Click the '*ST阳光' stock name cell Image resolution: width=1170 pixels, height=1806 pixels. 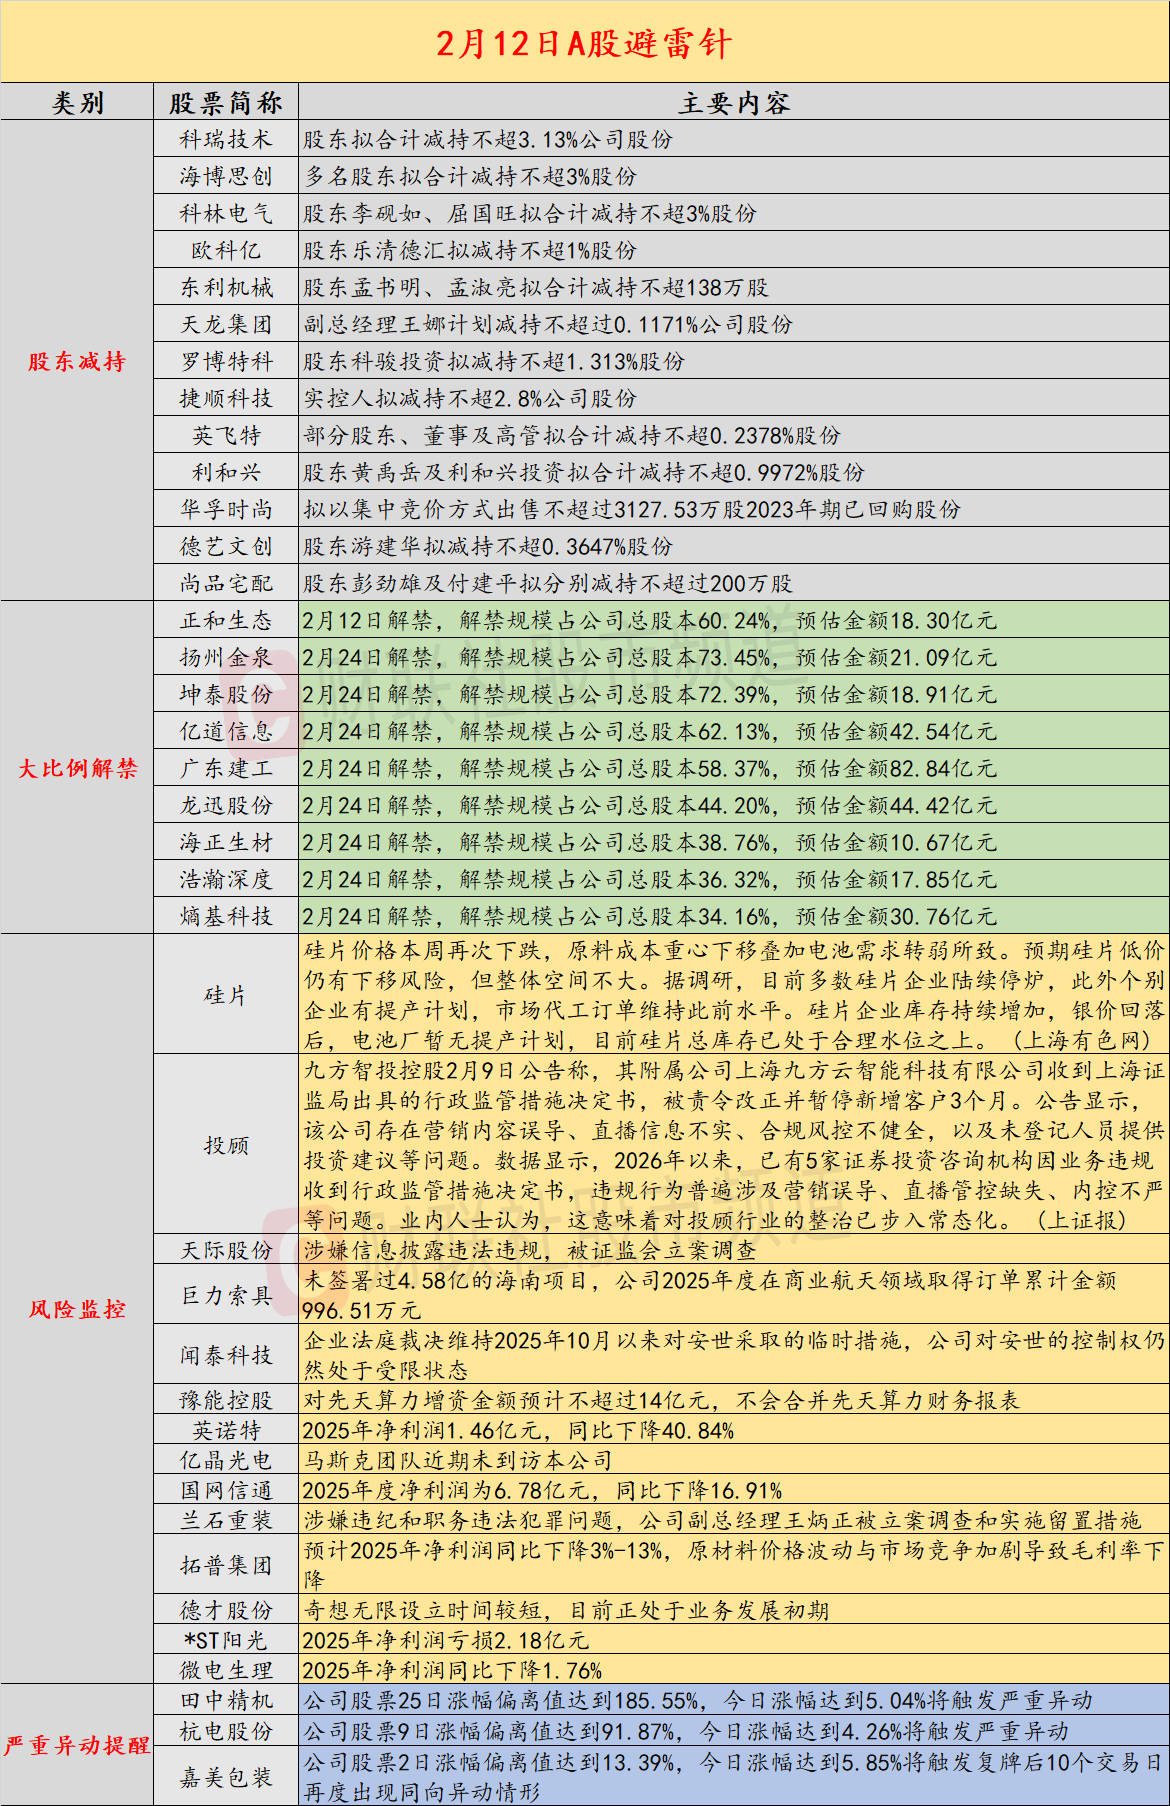pos(226,1640)
